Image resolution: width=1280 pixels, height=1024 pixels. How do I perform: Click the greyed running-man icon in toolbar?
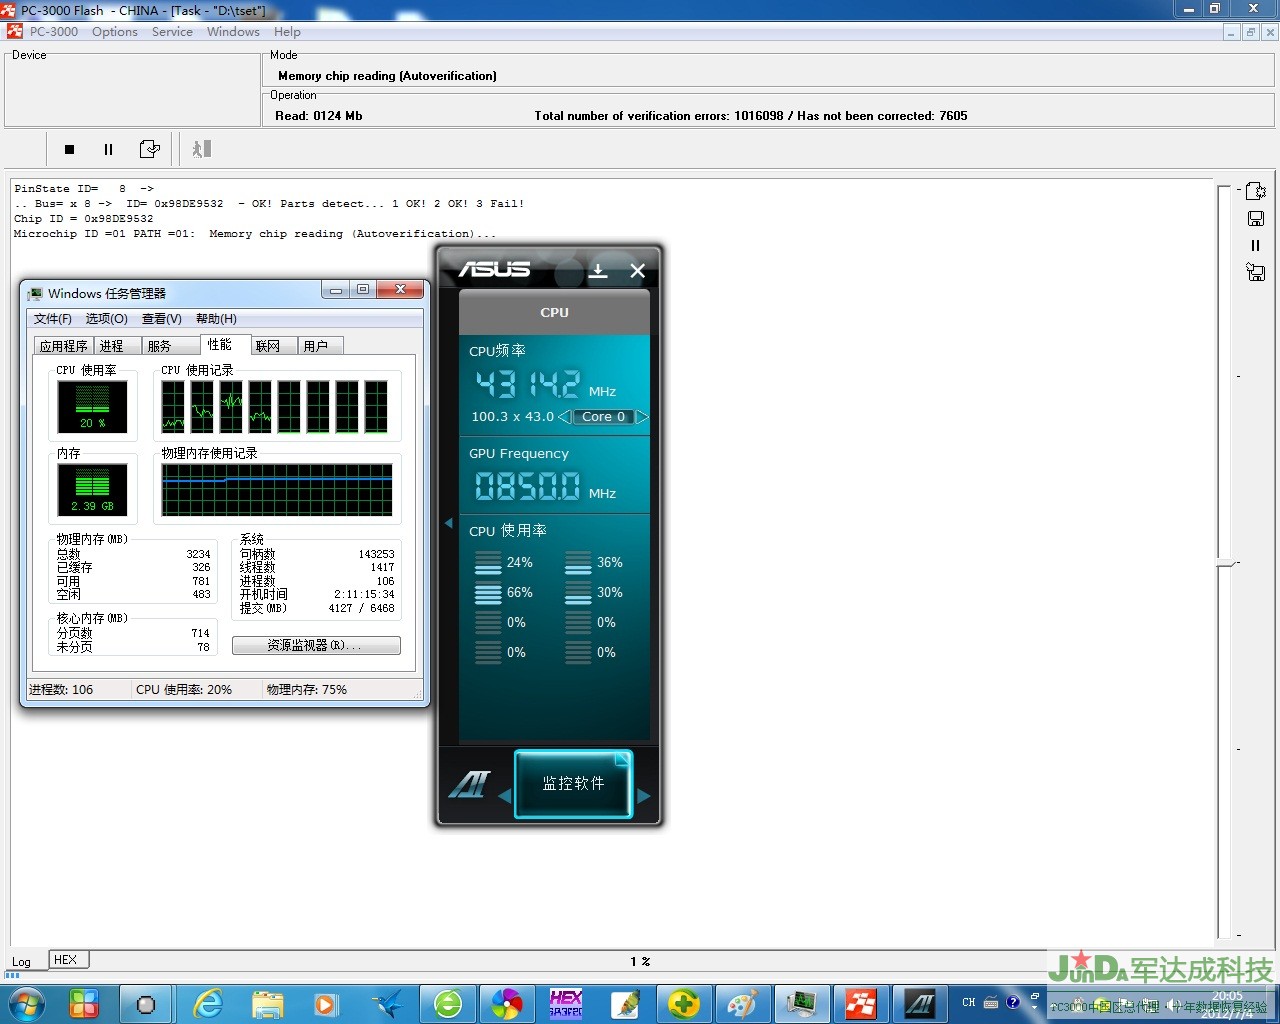click(201, 149)
